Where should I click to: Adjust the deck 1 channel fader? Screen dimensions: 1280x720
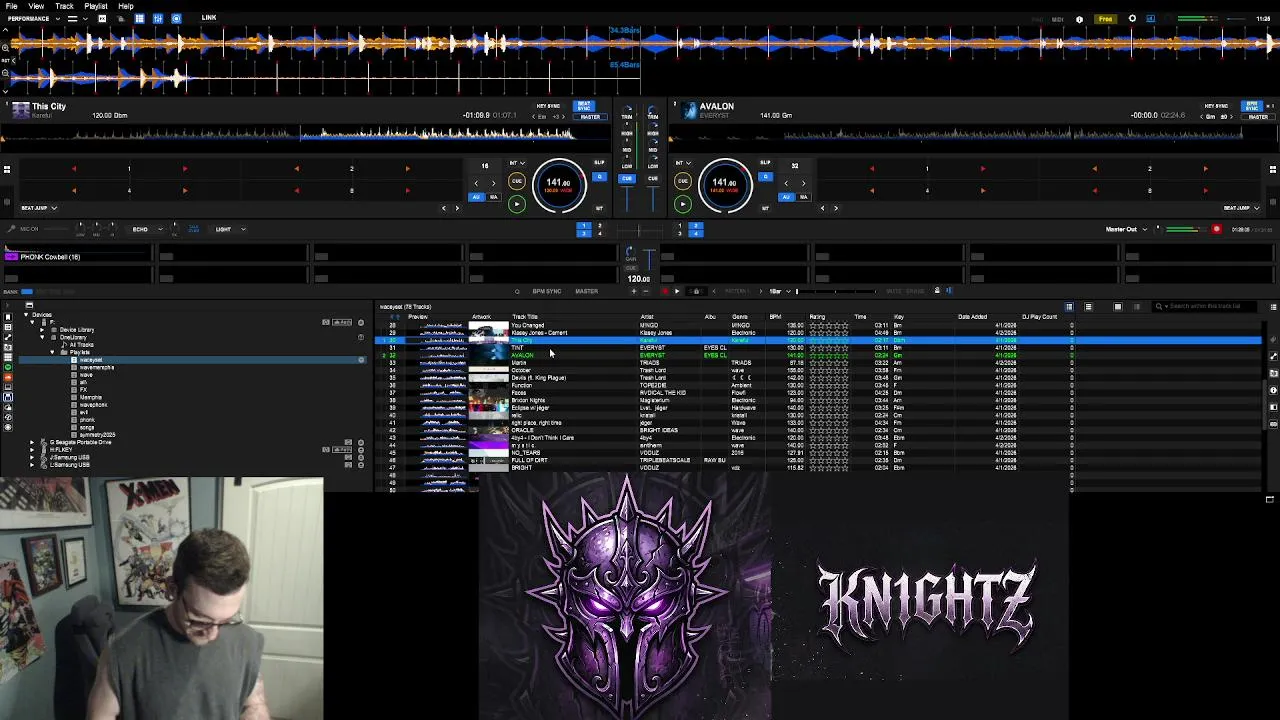627,197
